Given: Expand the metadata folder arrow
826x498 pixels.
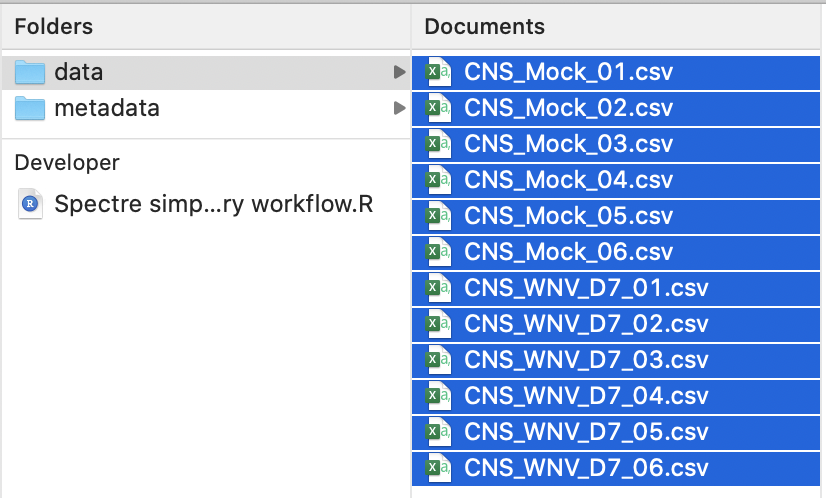Looking at the screenshot, I should (399, 108).
